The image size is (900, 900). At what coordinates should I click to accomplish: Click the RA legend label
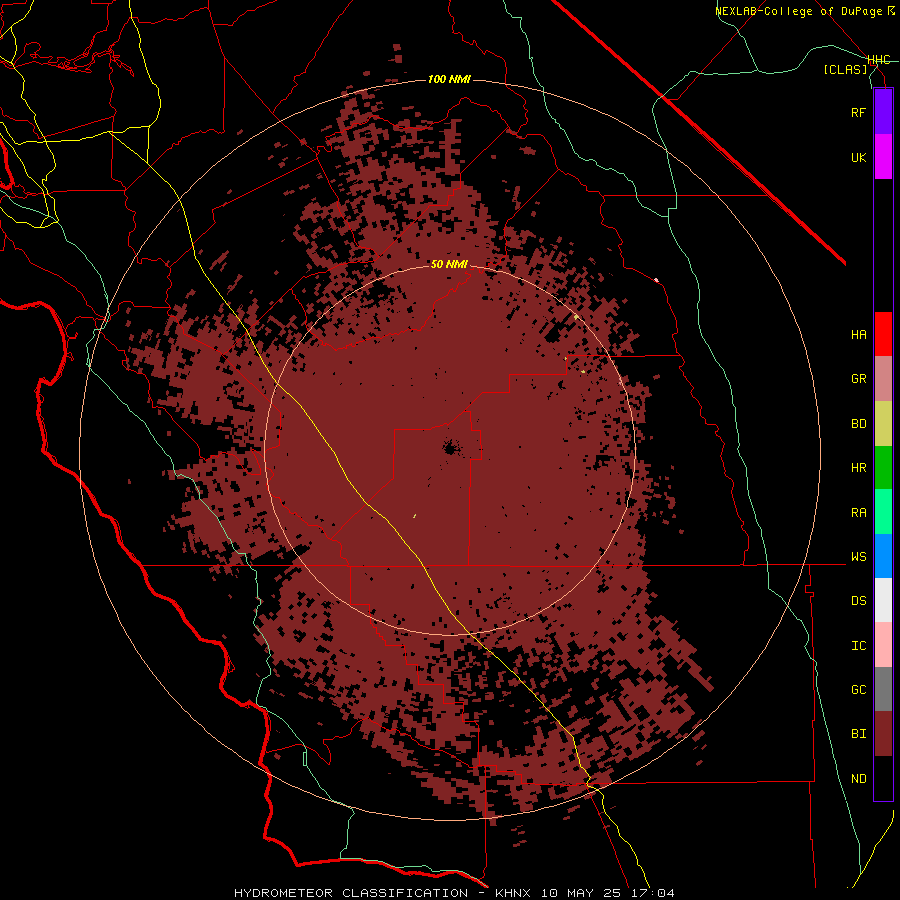tap(858, 512)
